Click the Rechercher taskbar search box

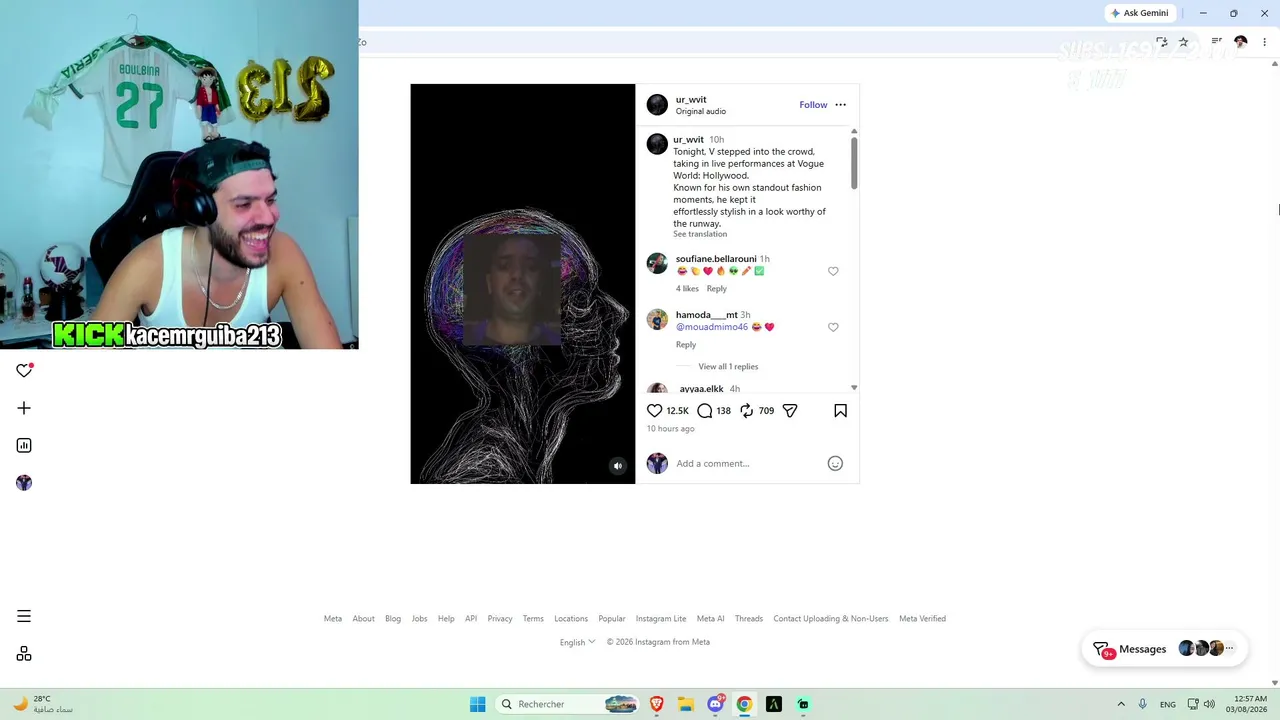(x=568, y=704)
